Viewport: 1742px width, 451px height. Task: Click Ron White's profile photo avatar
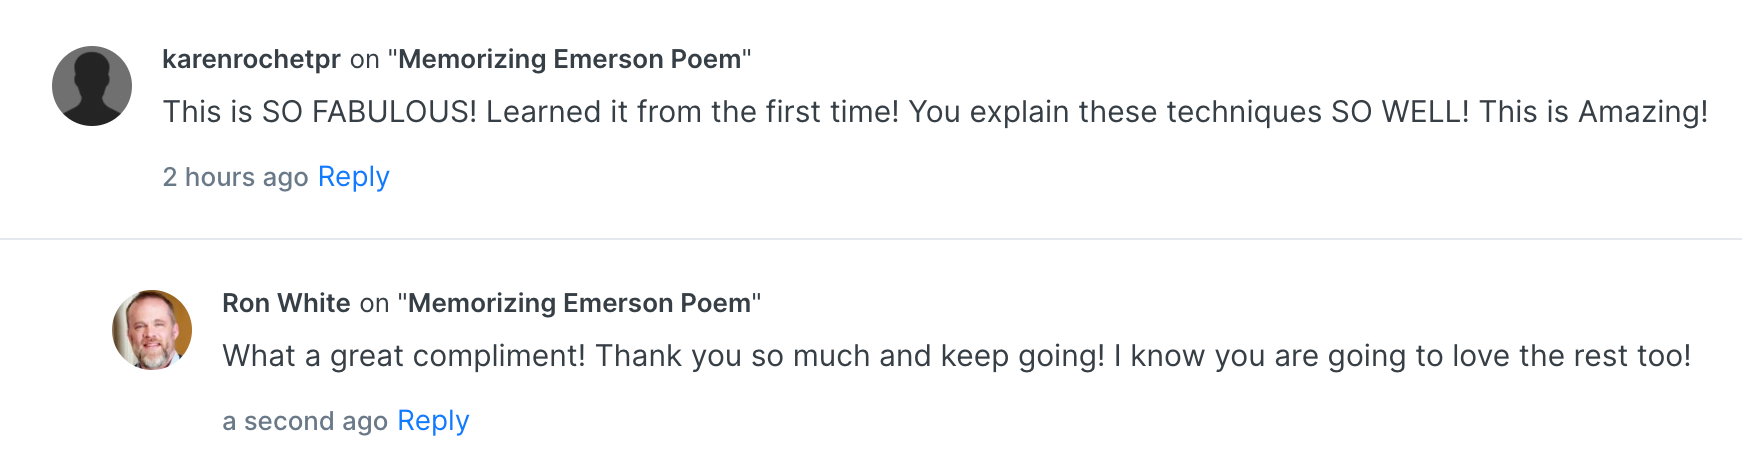point(152,330)
